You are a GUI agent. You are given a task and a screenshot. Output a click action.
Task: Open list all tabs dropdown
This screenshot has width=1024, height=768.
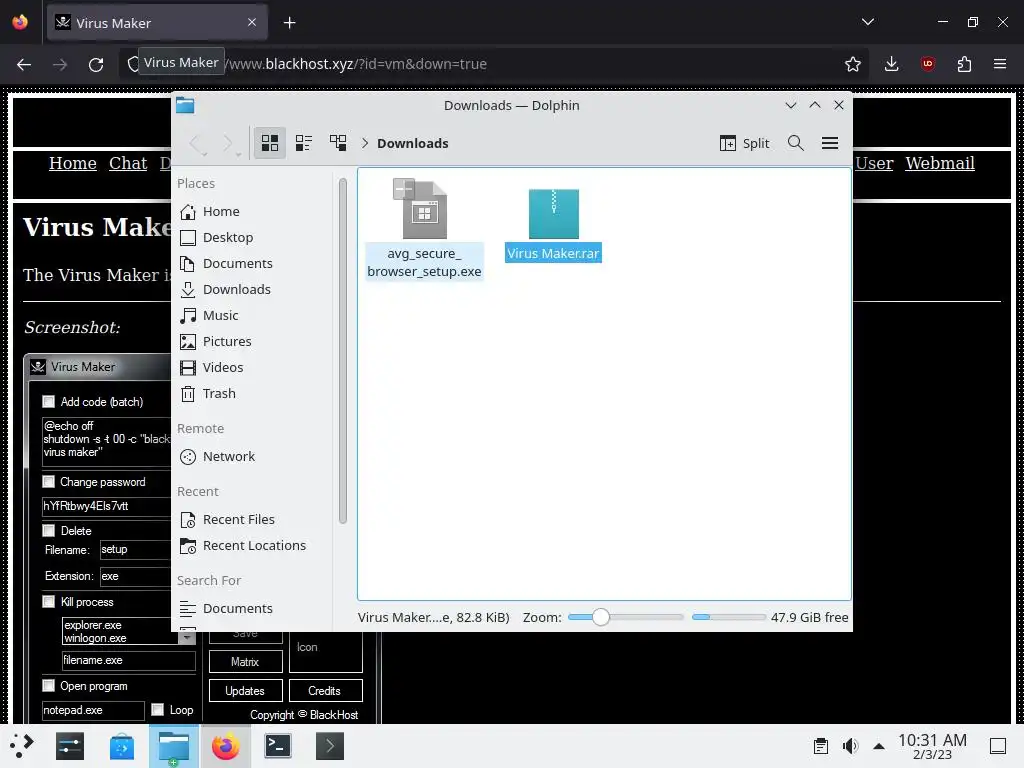pos(868,22)
